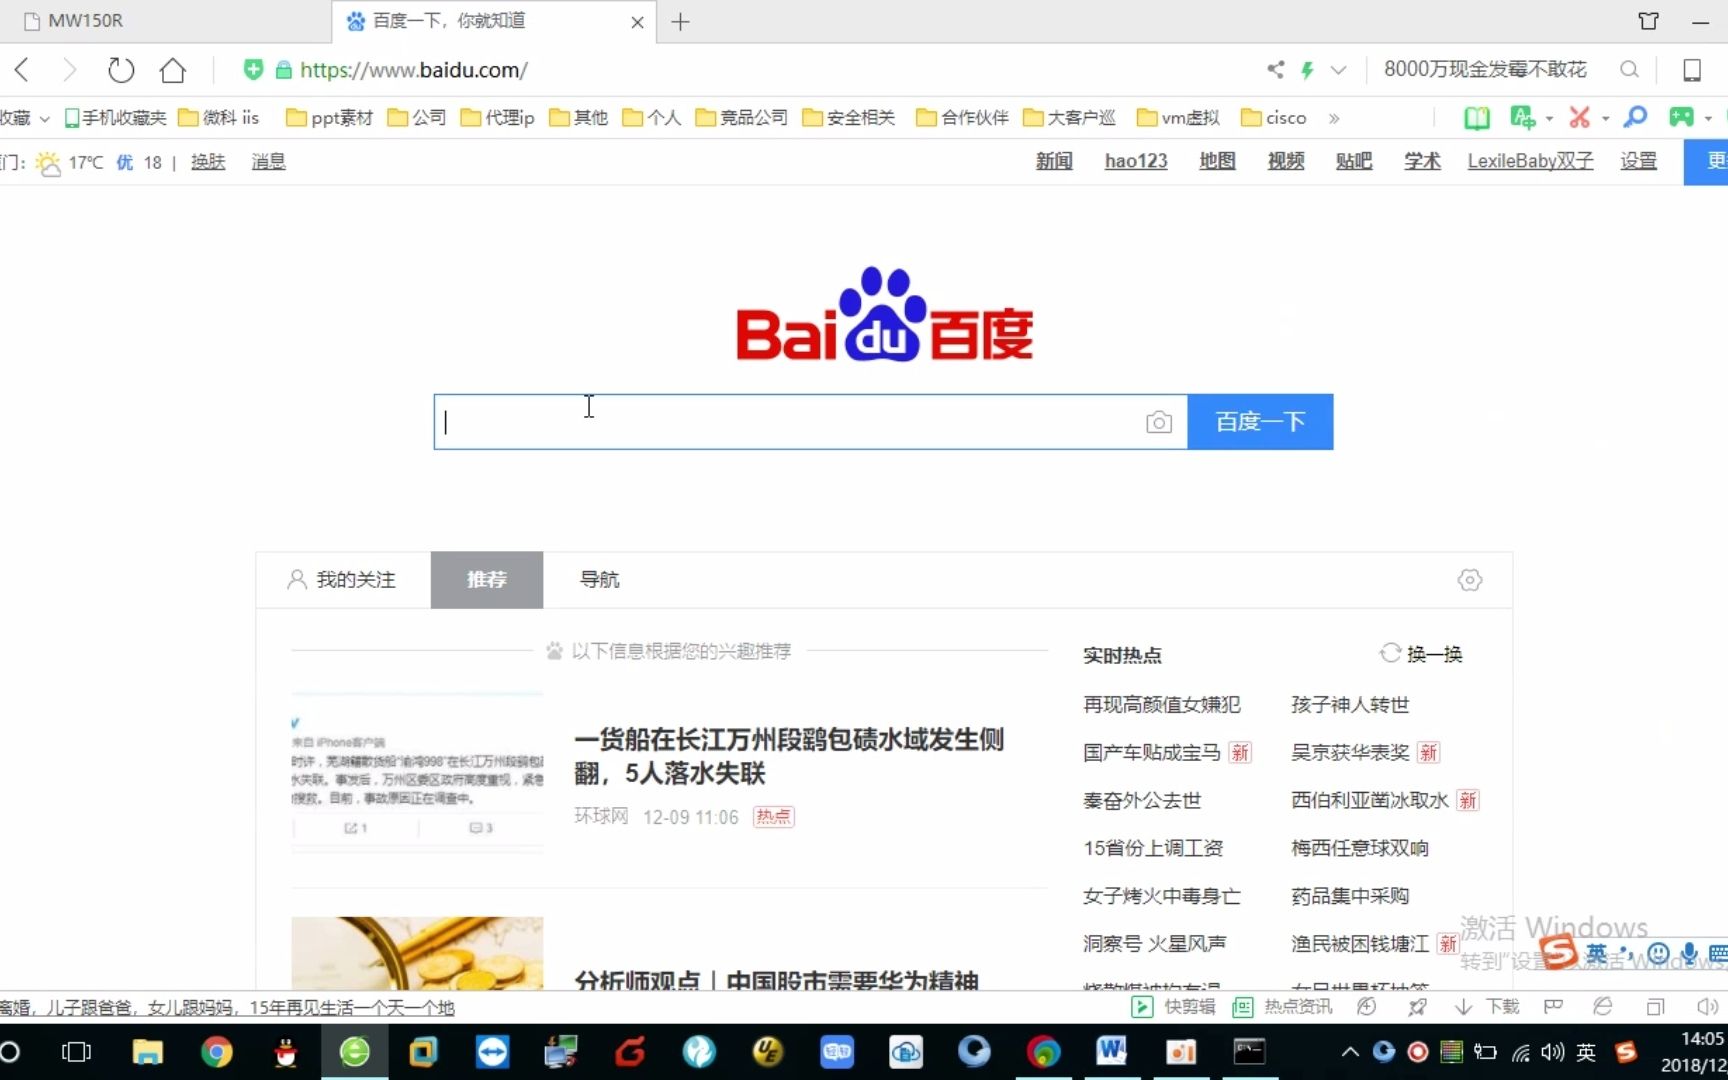Click the green game controller icon

tap(1681, 118)
